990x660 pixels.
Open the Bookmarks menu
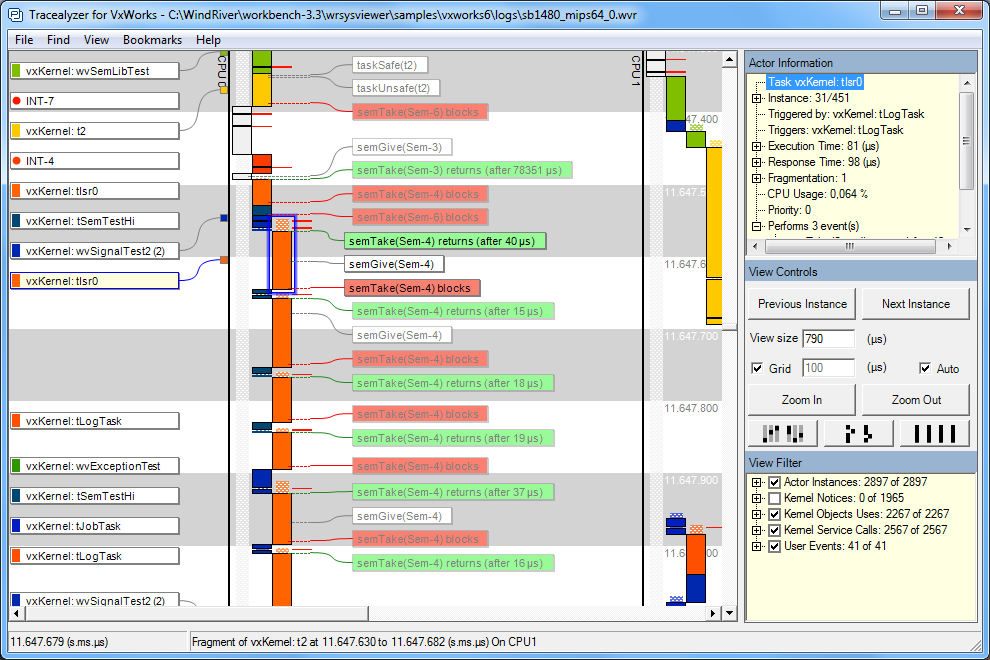pyautogui.click(x=152, y=40)
